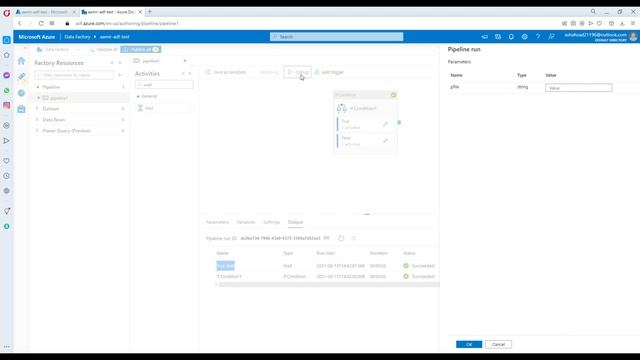
Task: Open the Data Factory home icon
Action: point(21,61)
